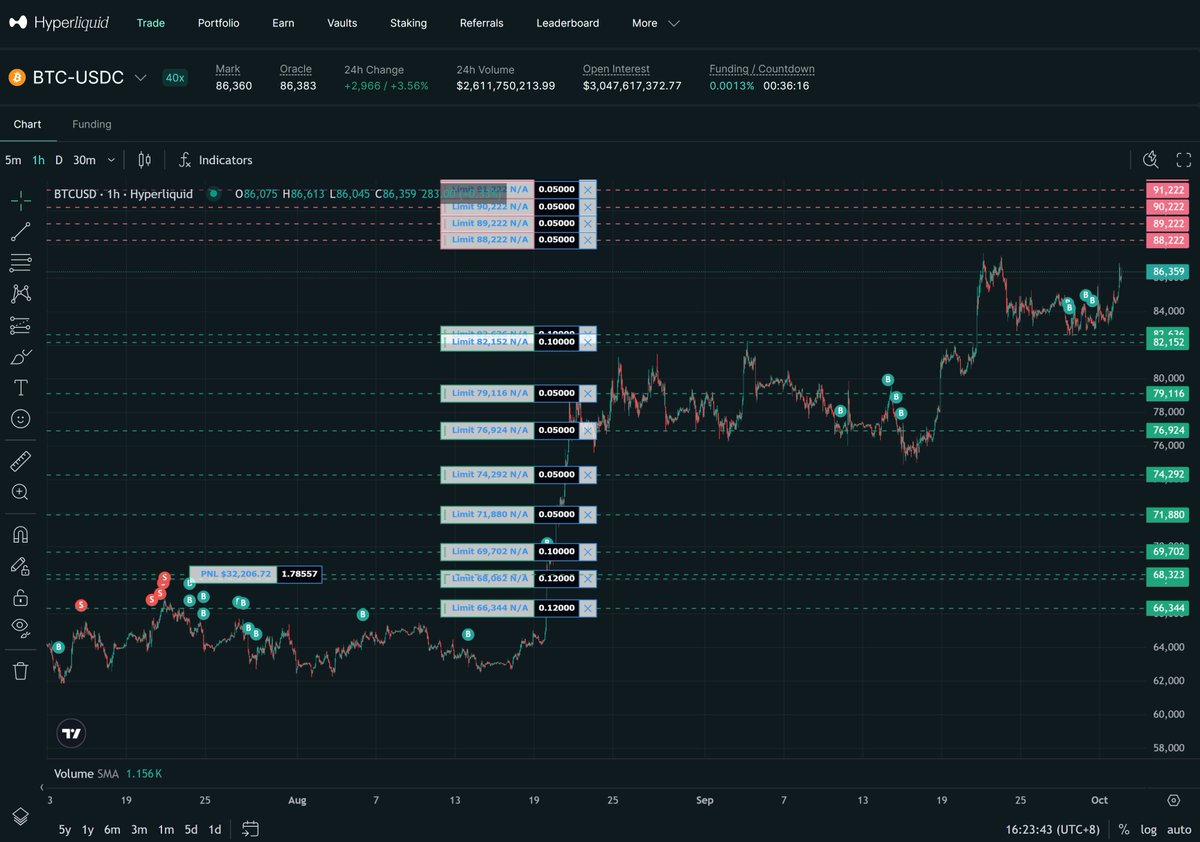This screenshot has height=842, width=1200.
Task: Toggle magnet mode for drawings
Action: pos(20,535)
